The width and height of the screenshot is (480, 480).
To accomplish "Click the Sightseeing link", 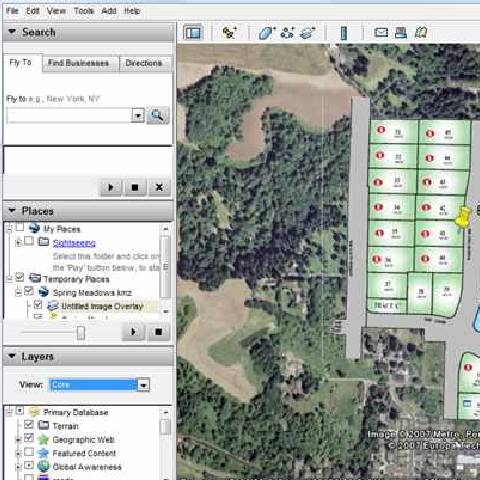I will tap(74, 243).
